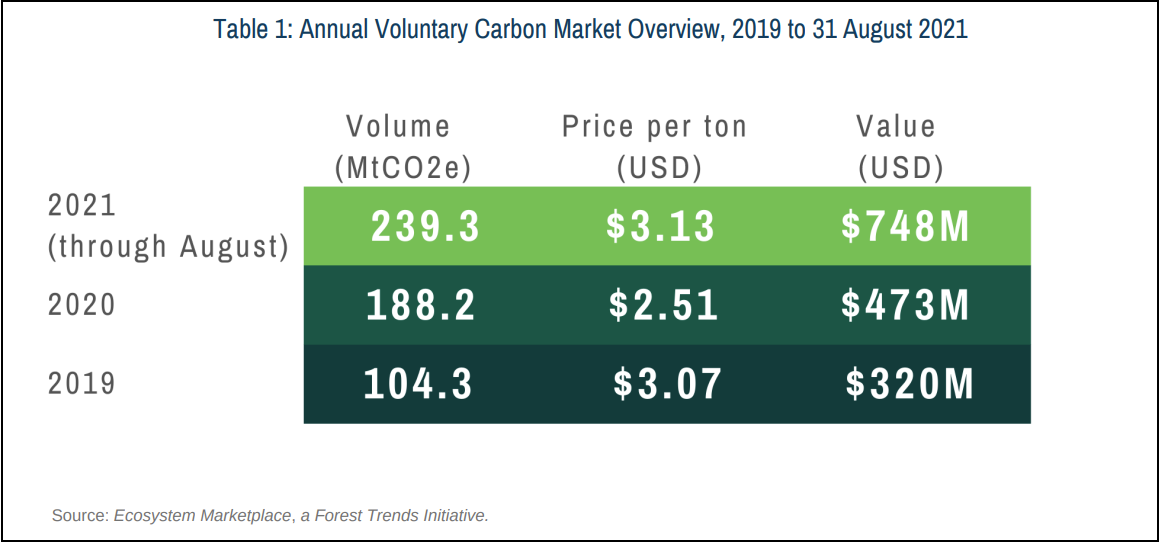The image size is (1160, 543).
Task: Click the 188.2 volume cell
Action: (x=421, y=305)
